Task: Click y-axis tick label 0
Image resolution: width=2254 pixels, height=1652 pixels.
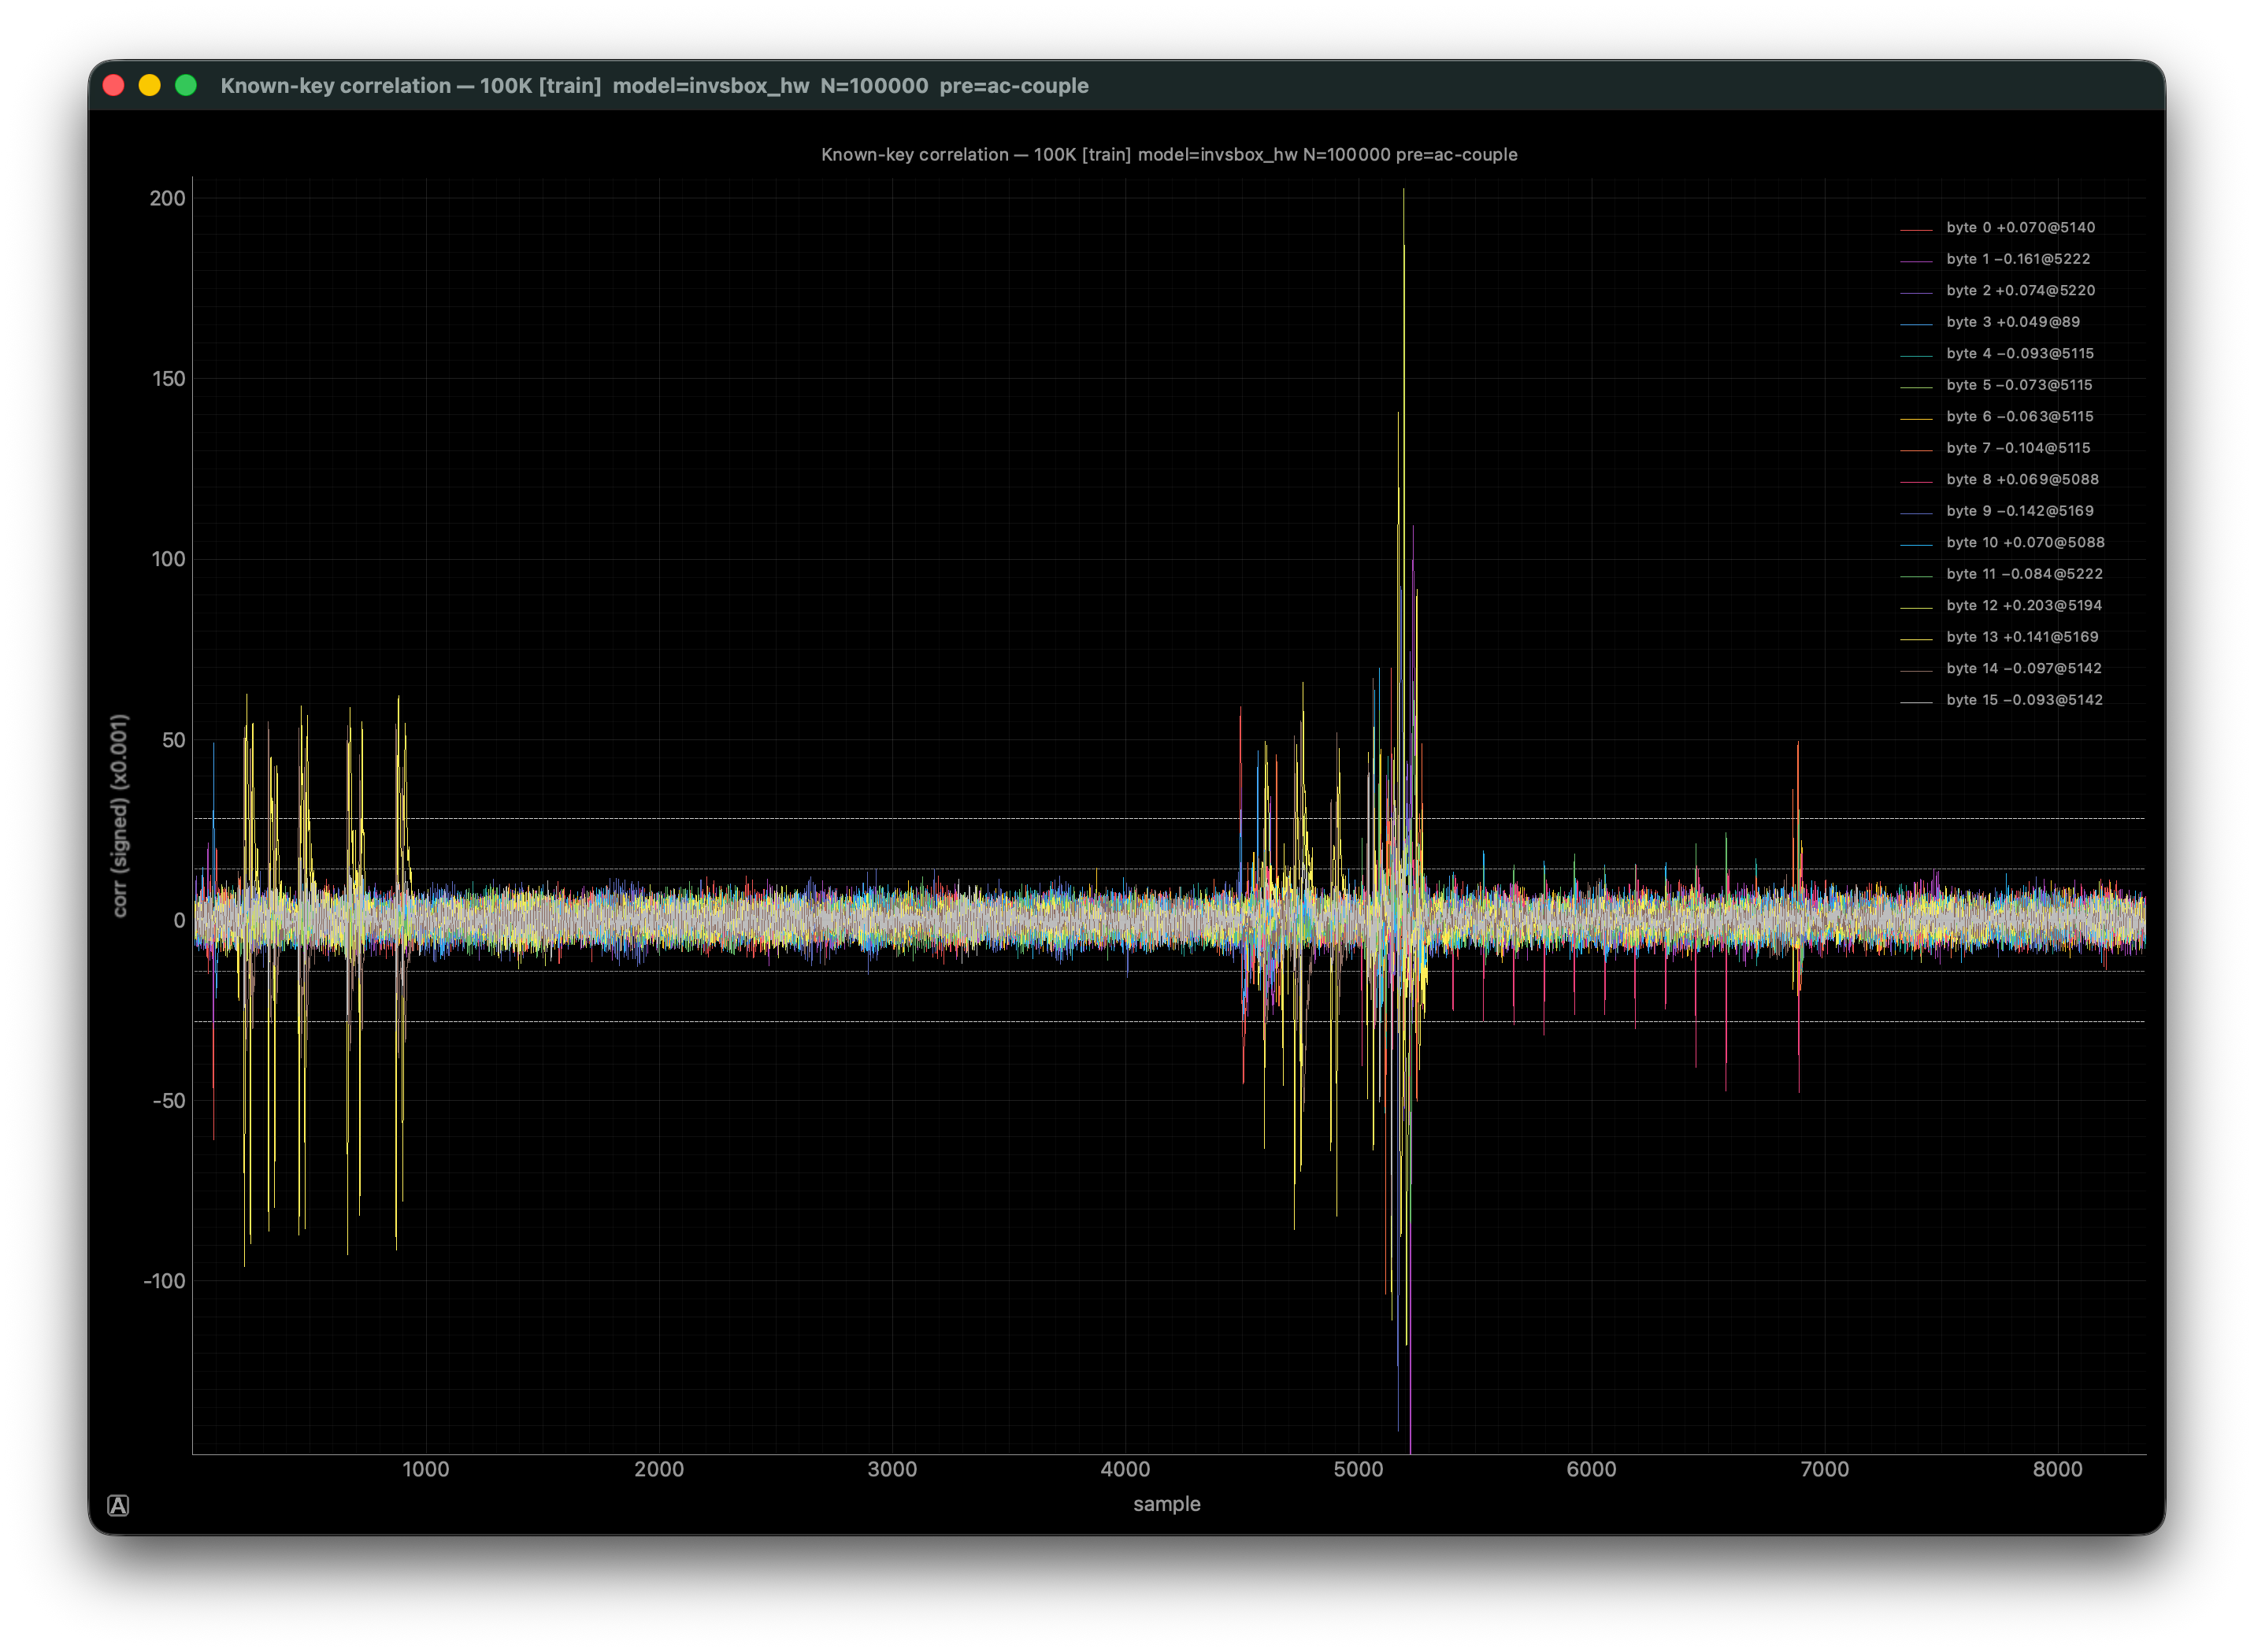Action: [180, 920]
